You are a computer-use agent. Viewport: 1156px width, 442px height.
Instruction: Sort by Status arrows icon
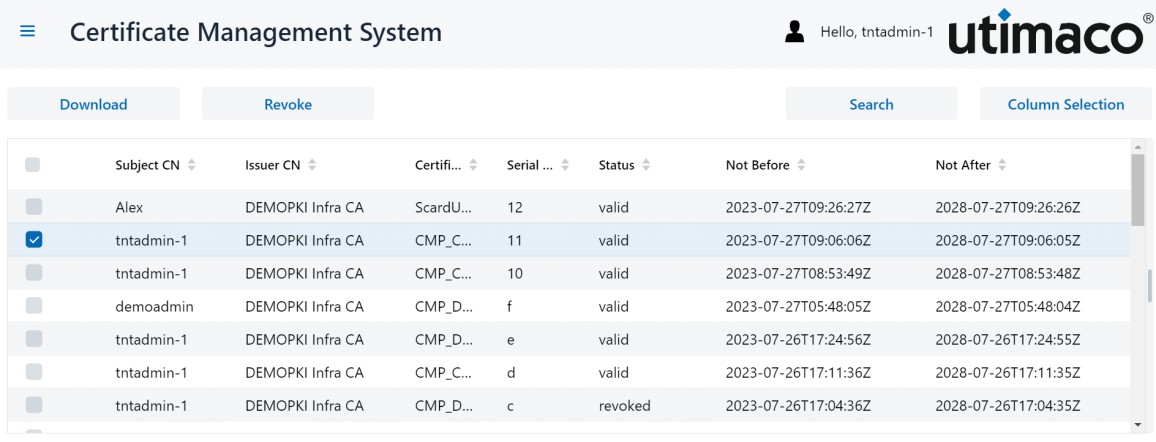[x=646, y=165]
